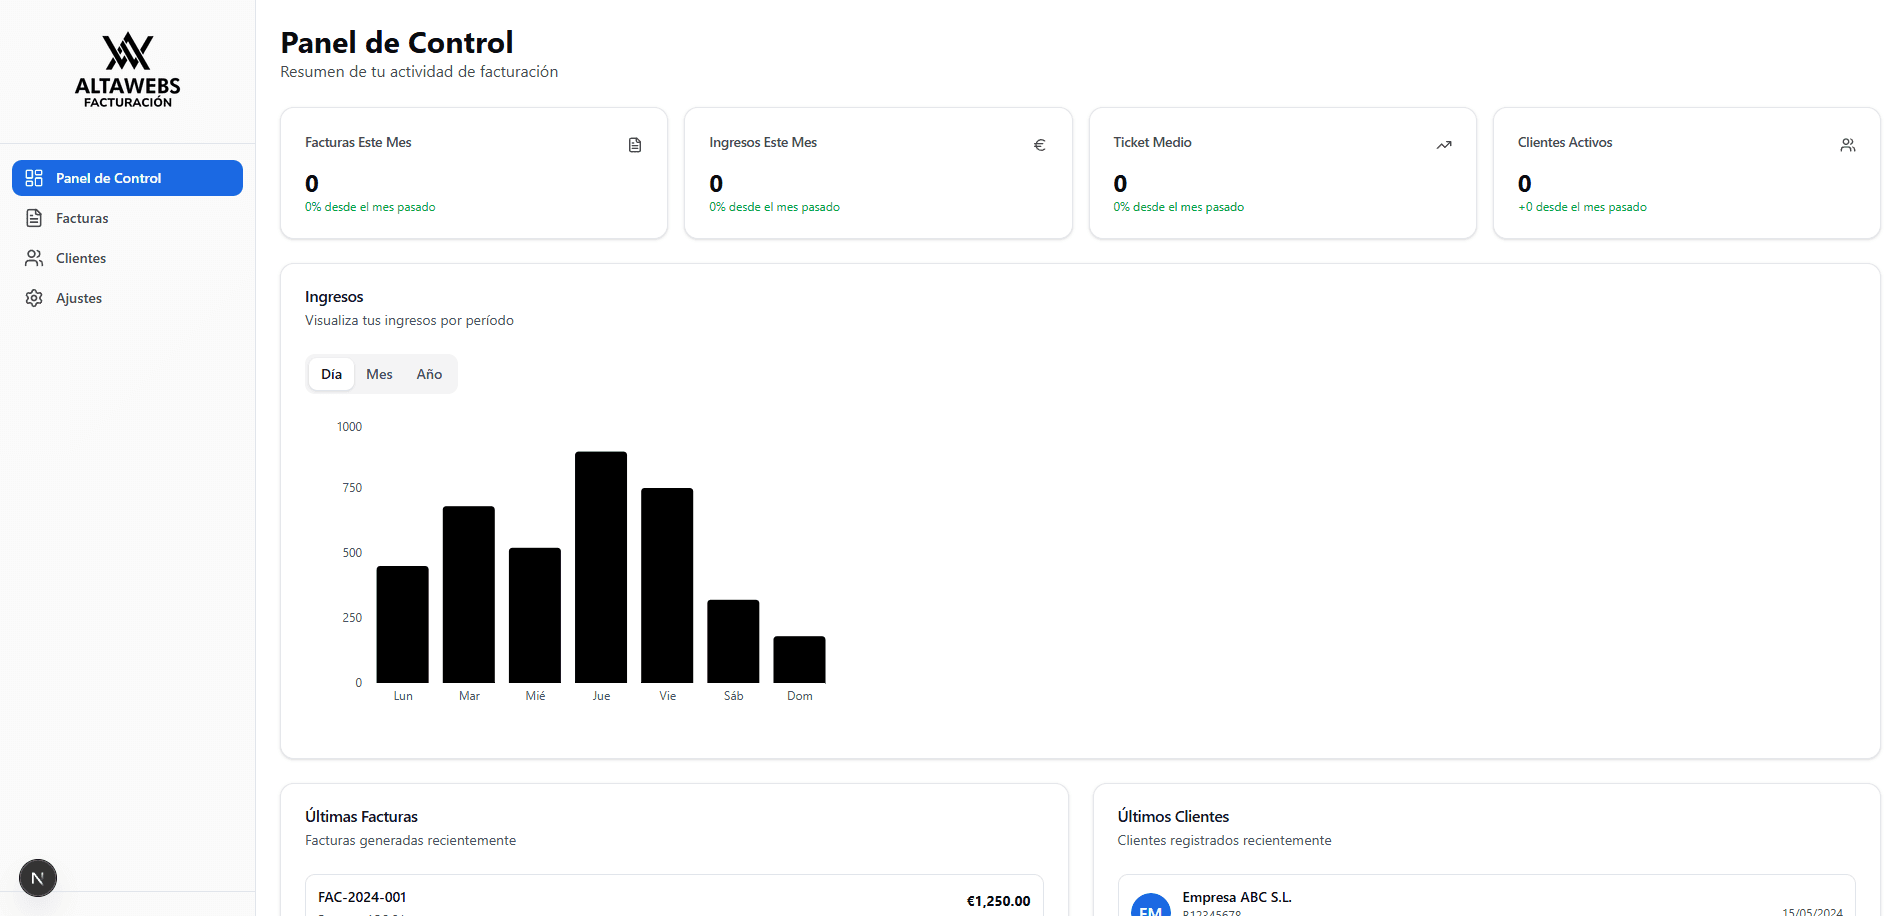Open Facturas from the sidebar menu
This screenshot has height=916, width=1904.
[82, 218]
